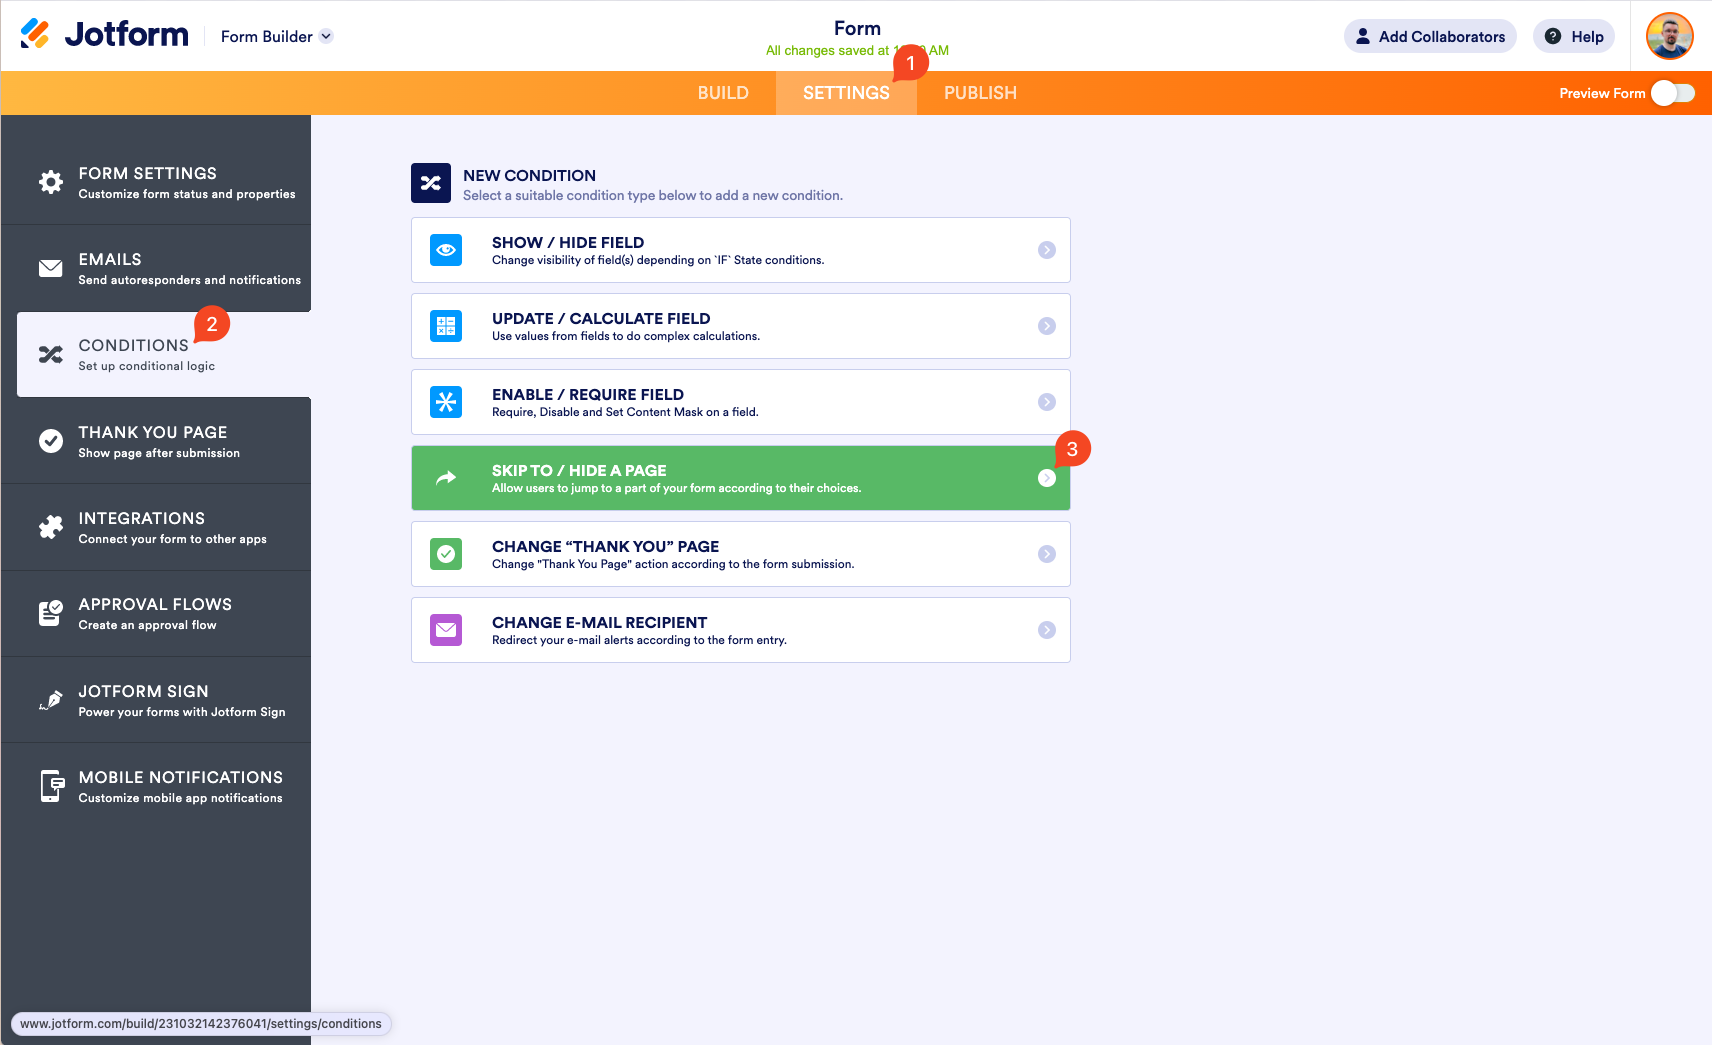Click the Help button
This screenshot has width=1712, height=1045.
point(1574,36)
